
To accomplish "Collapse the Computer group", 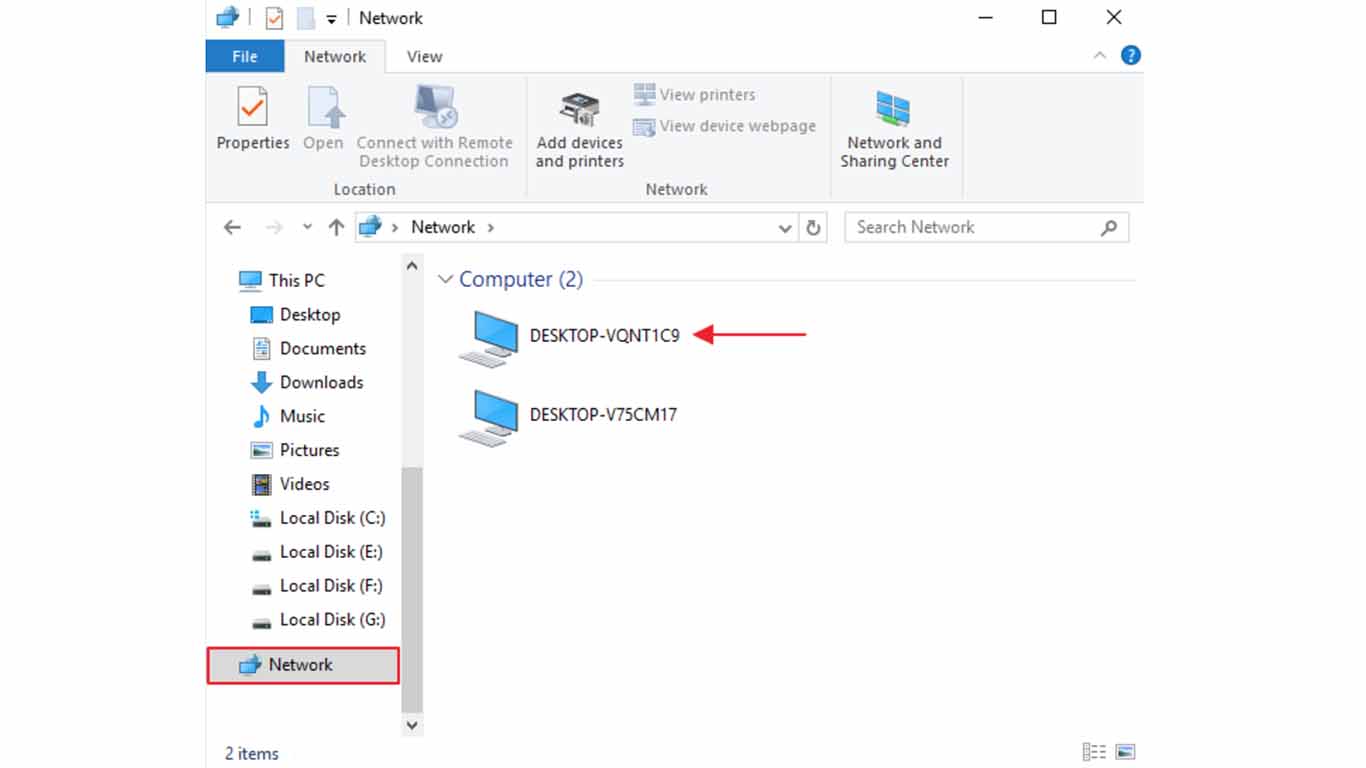I will tap(446, 280).
